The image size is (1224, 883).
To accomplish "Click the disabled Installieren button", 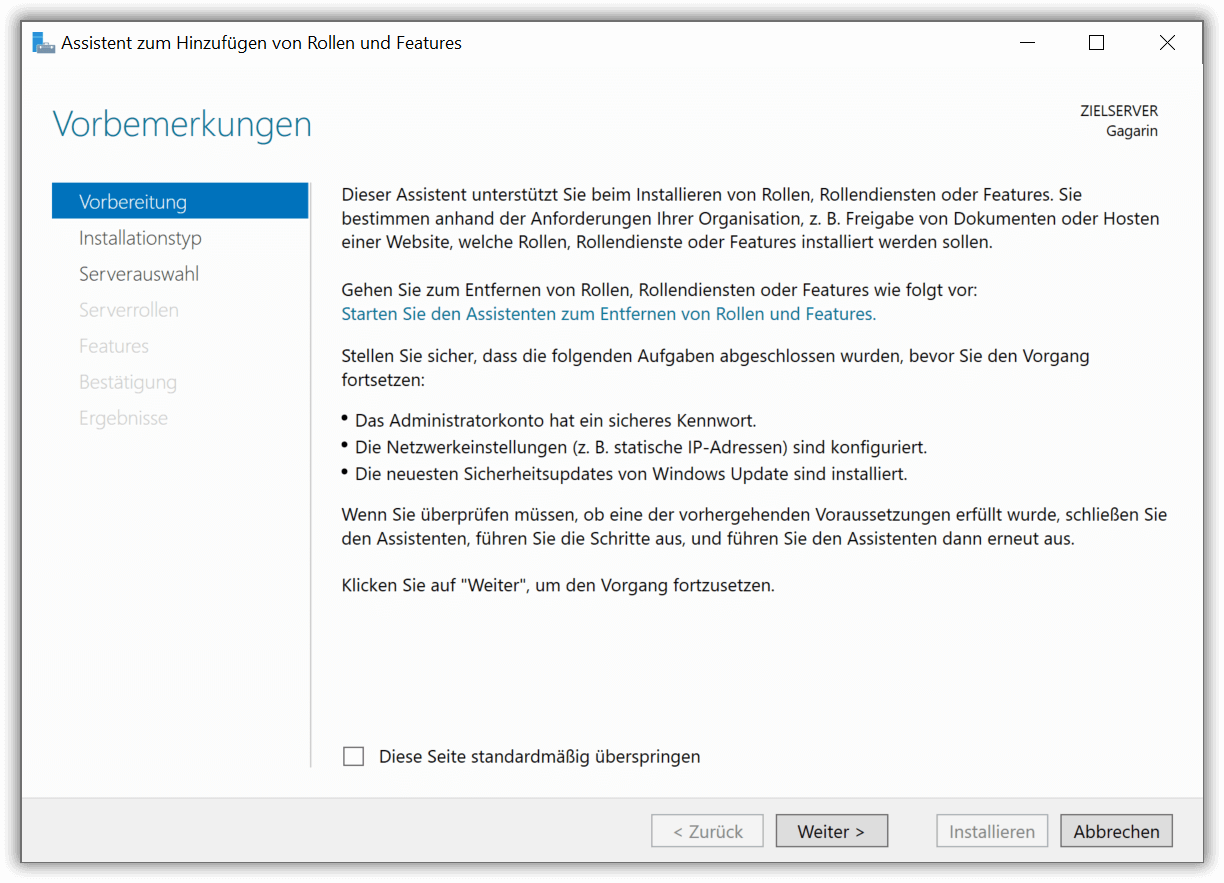I will [x=992, y=831].
